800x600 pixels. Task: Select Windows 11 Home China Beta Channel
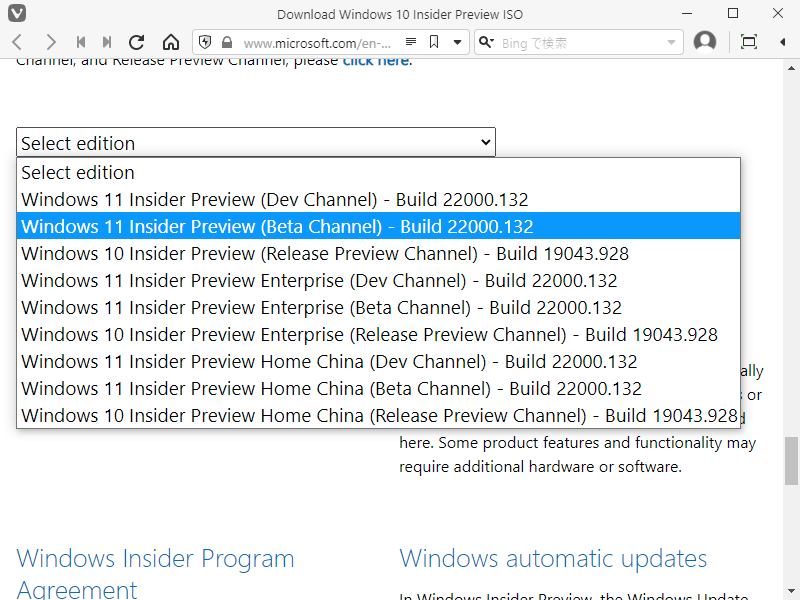[378, 389]
